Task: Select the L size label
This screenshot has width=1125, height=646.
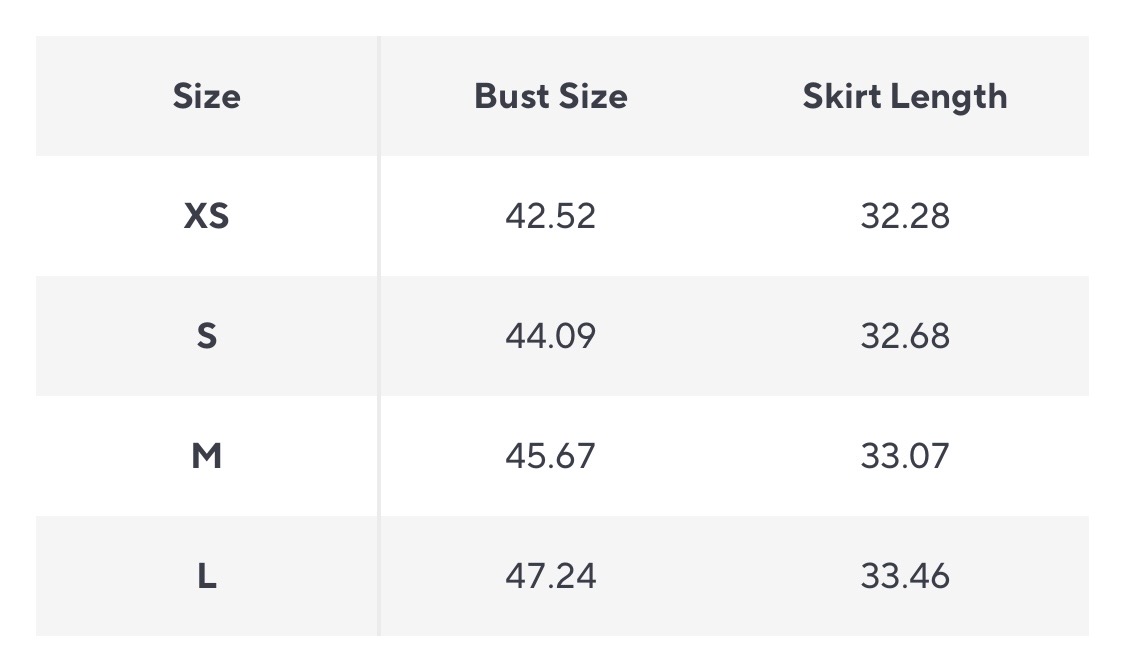Action: (x=206, y=576)
